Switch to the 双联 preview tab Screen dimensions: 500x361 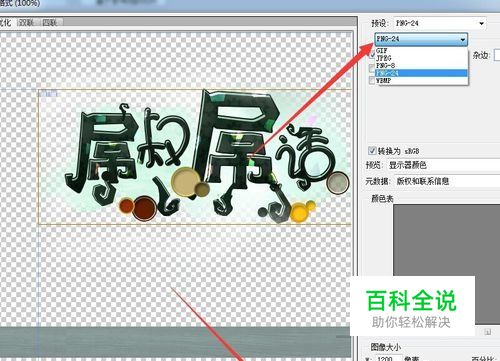tap(26, 22)
